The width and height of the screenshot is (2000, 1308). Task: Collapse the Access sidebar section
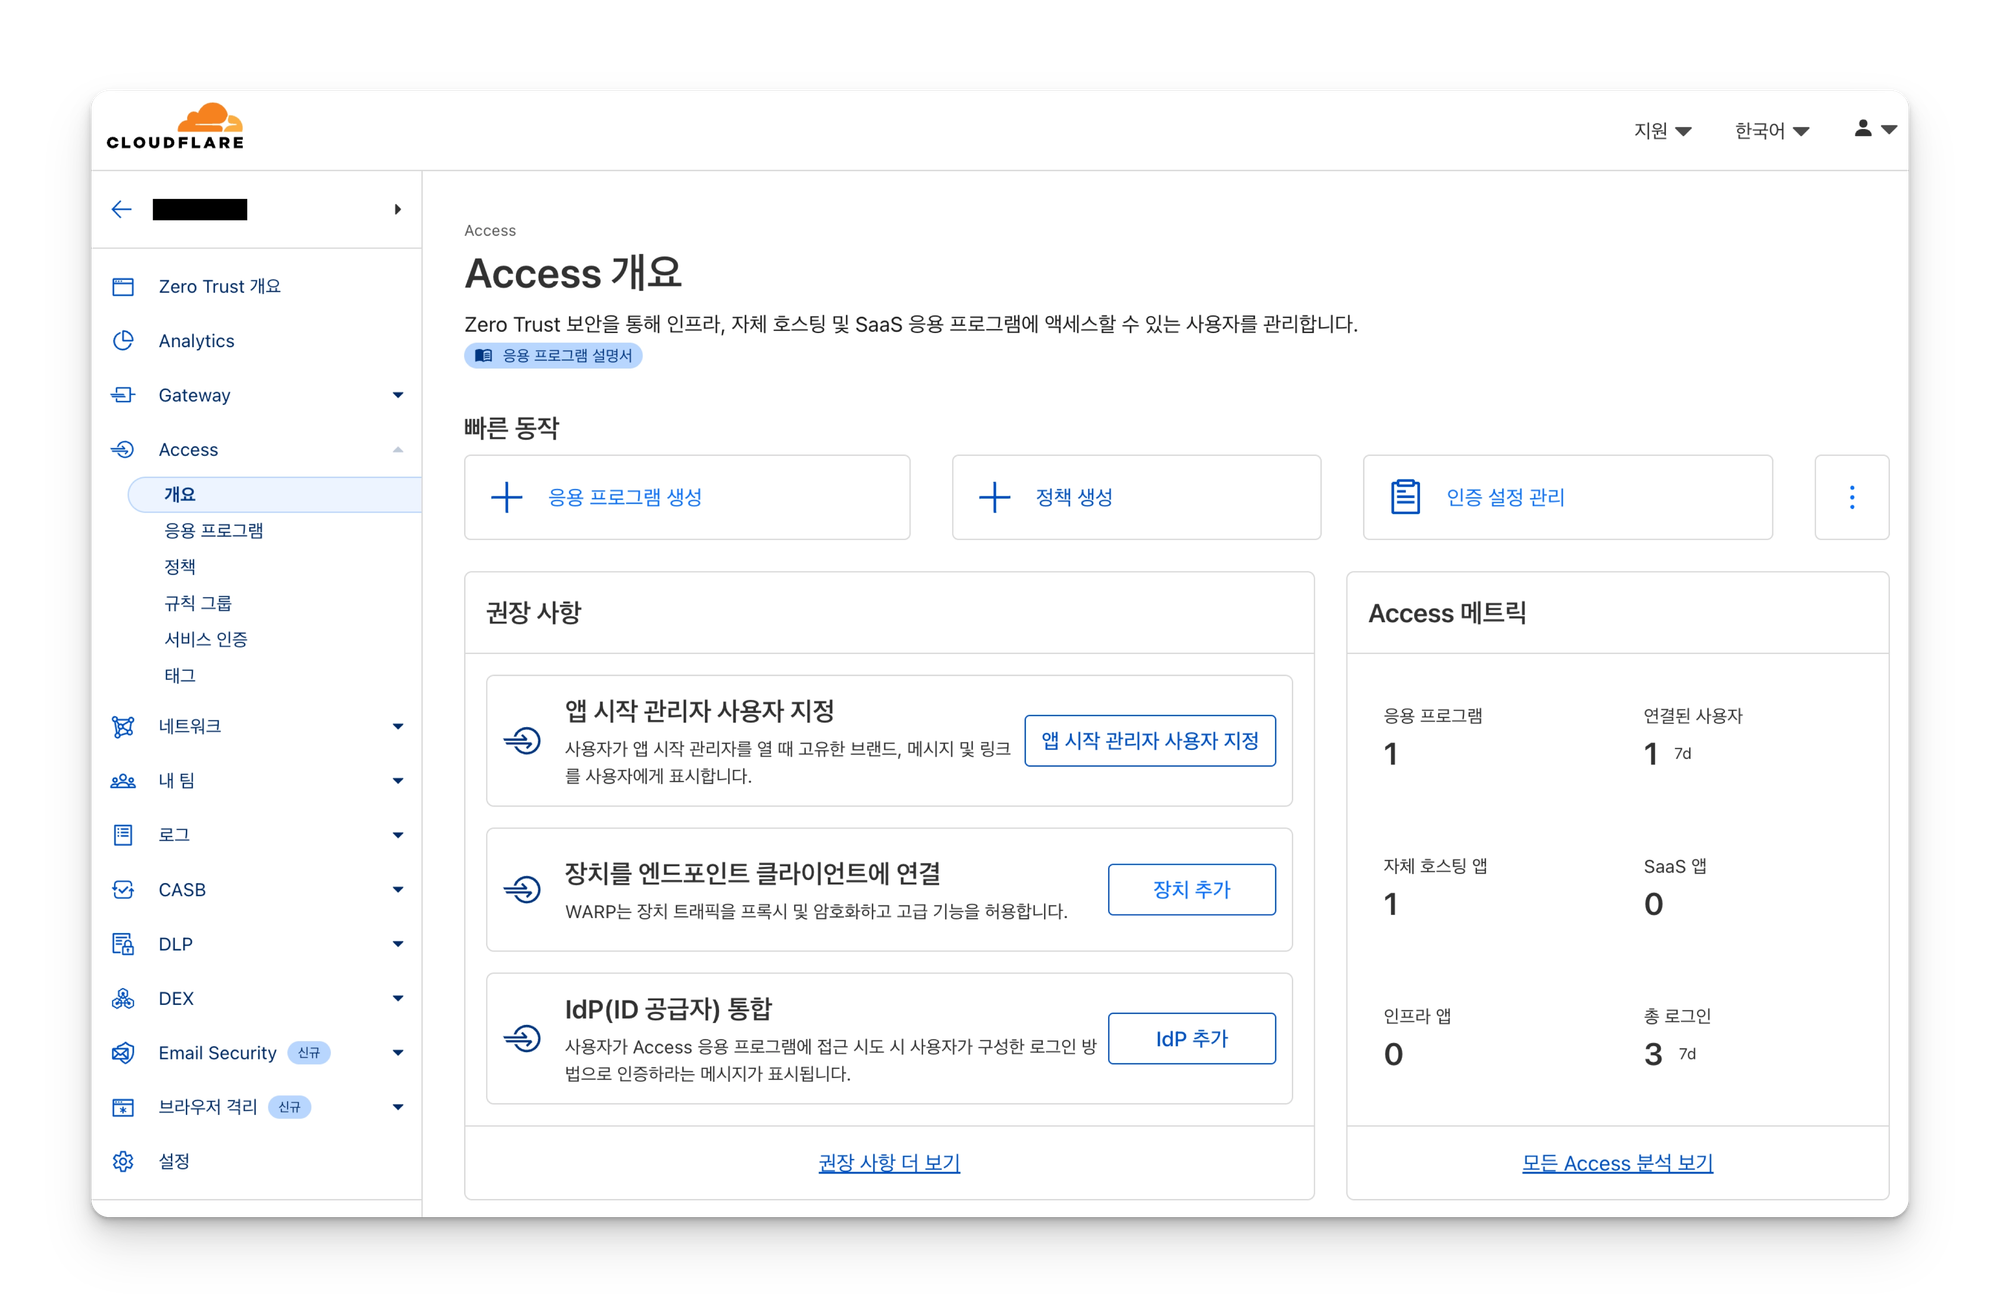point(398,450)
